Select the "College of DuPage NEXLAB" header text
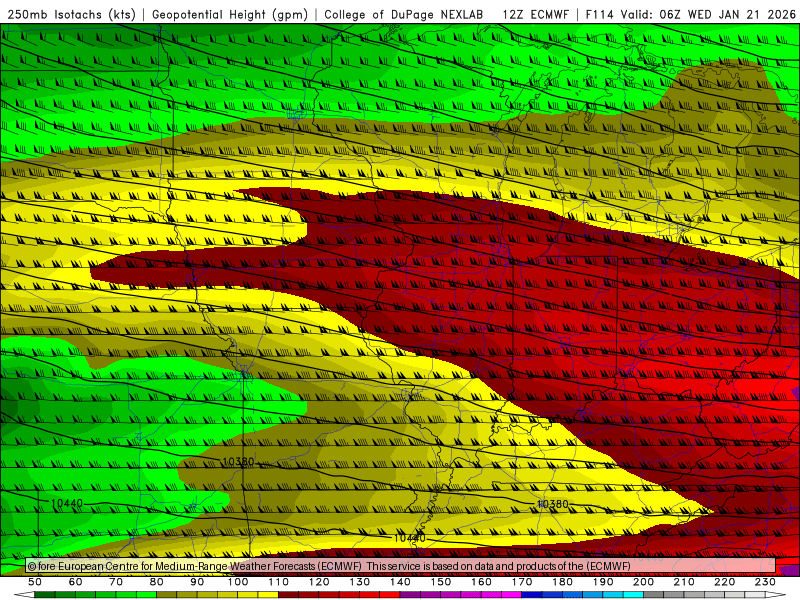Image resolution: width=800 pixels, height=600 pixels. tap(404, 15)
